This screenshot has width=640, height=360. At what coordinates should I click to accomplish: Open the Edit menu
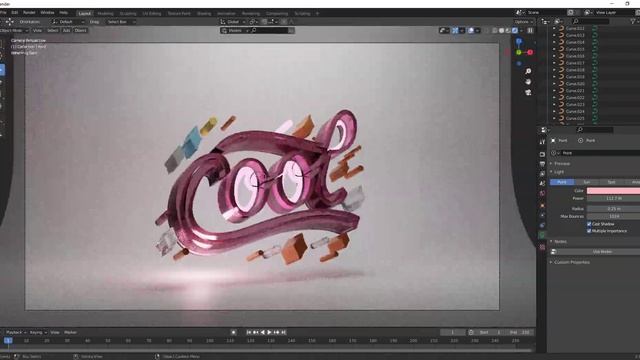15,13
